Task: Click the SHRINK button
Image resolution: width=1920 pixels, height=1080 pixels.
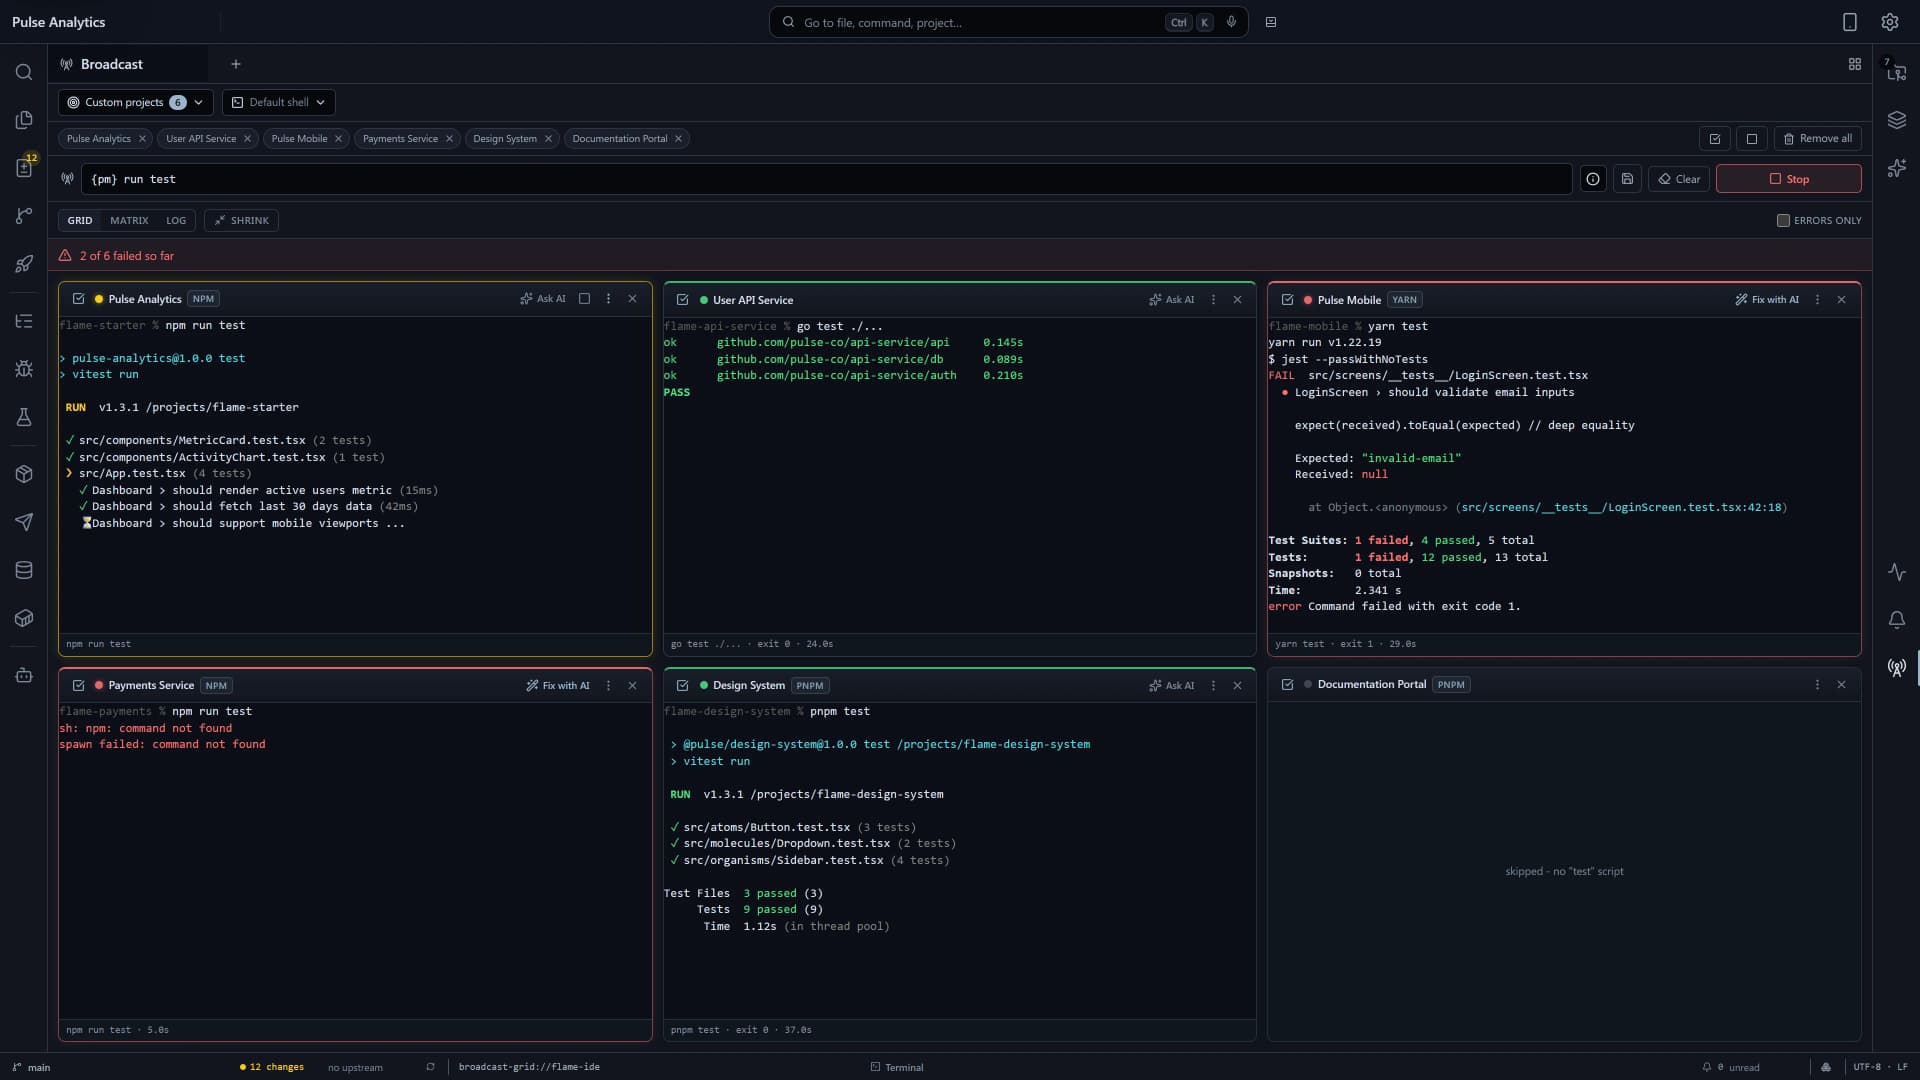Action: [x=241, y=221]
